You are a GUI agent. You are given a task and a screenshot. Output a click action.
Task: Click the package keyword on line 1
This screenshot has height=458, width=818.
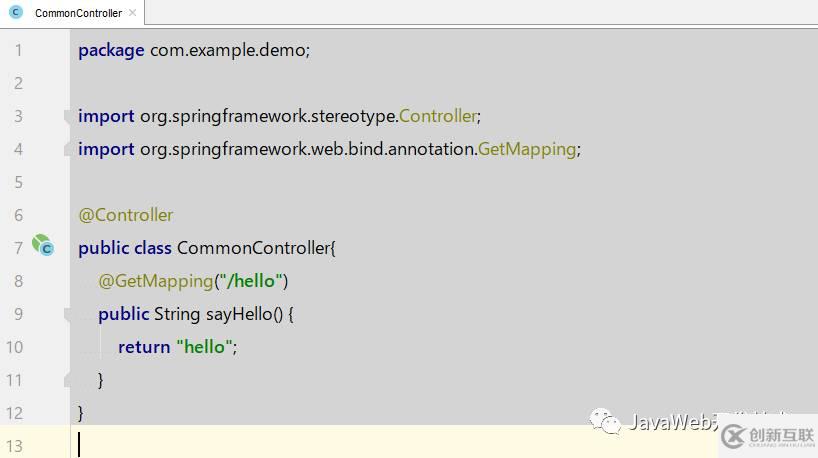click(111, 50)
